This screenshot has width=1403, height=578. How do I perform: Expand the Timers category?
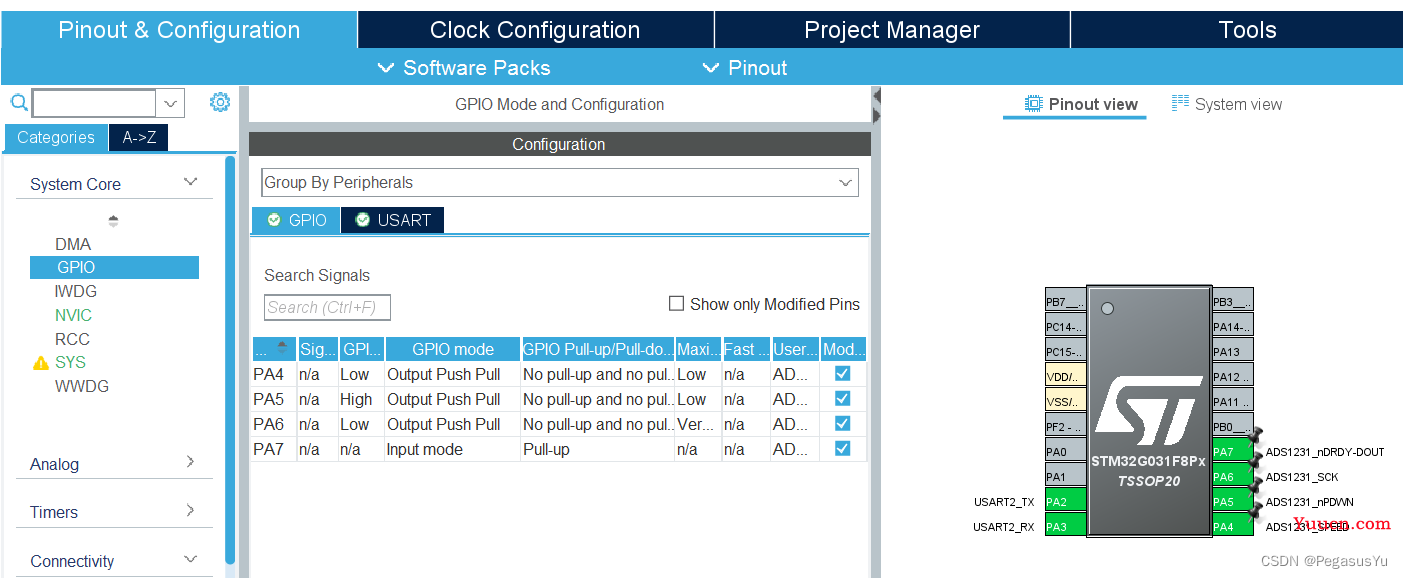[190, 510]
